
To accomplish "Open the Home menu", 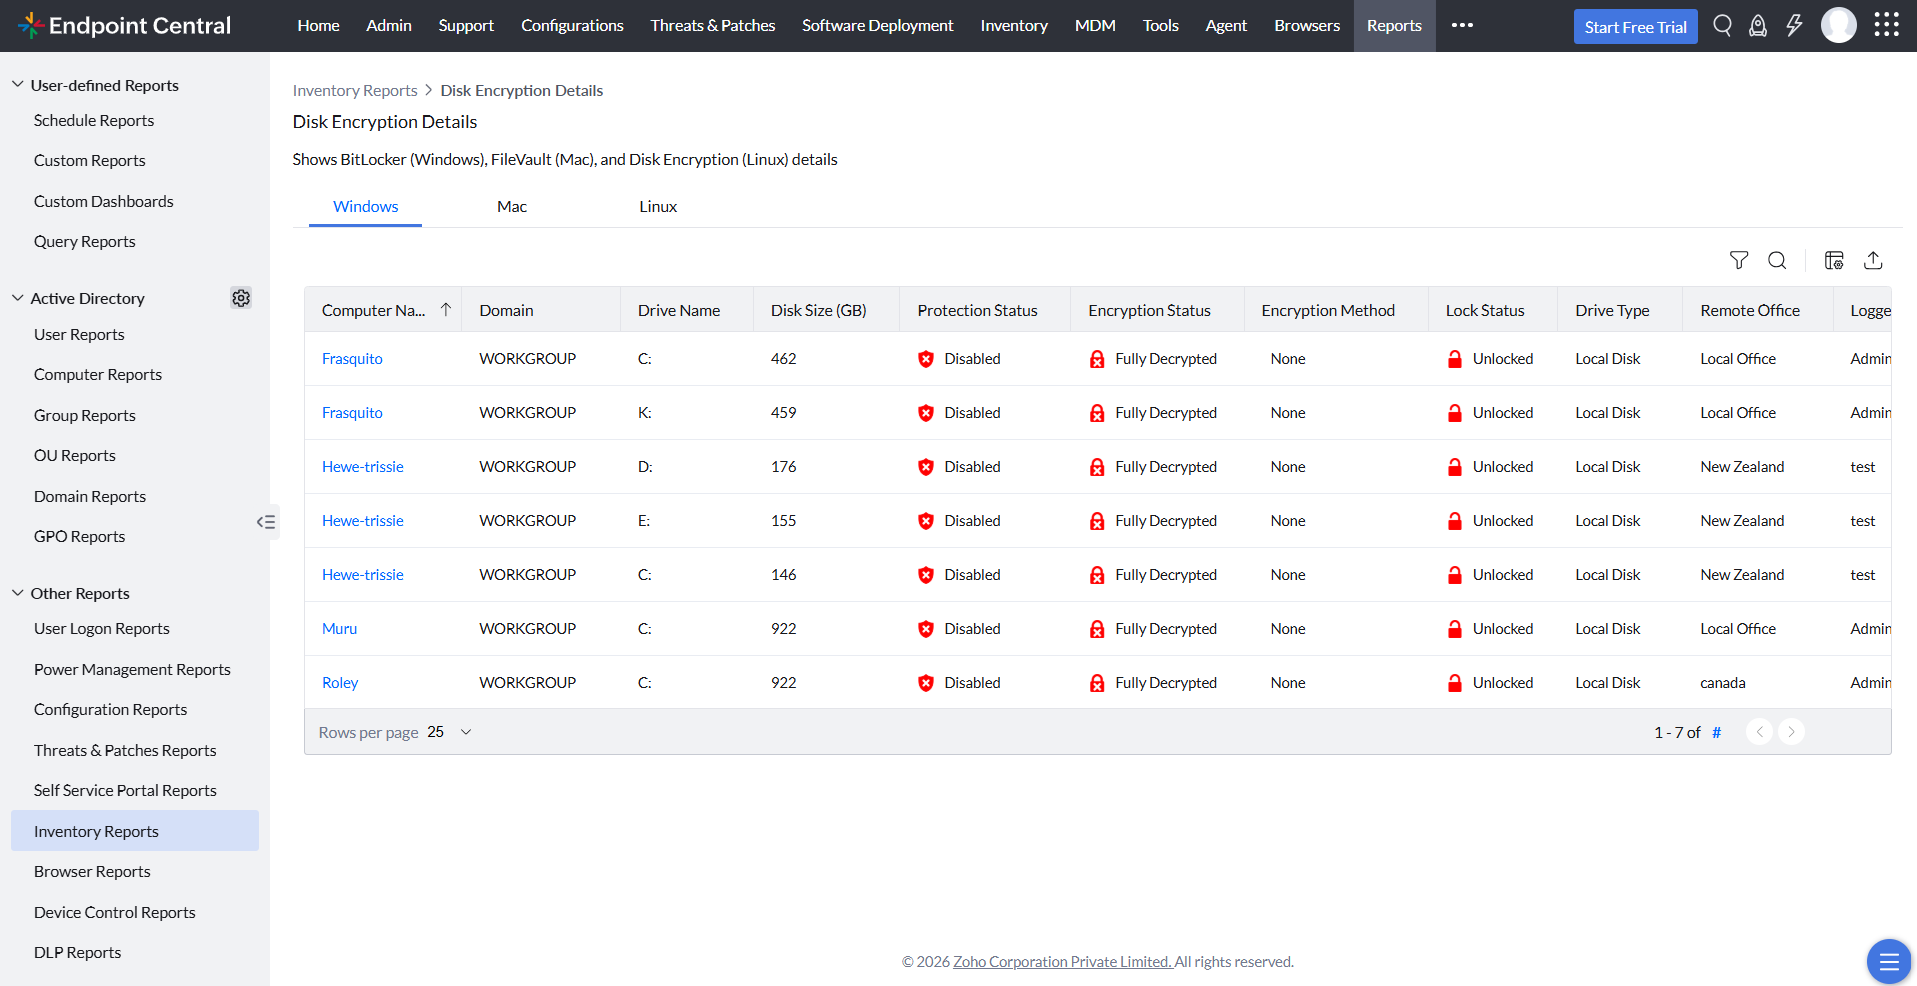I will (x=318, y=25).
